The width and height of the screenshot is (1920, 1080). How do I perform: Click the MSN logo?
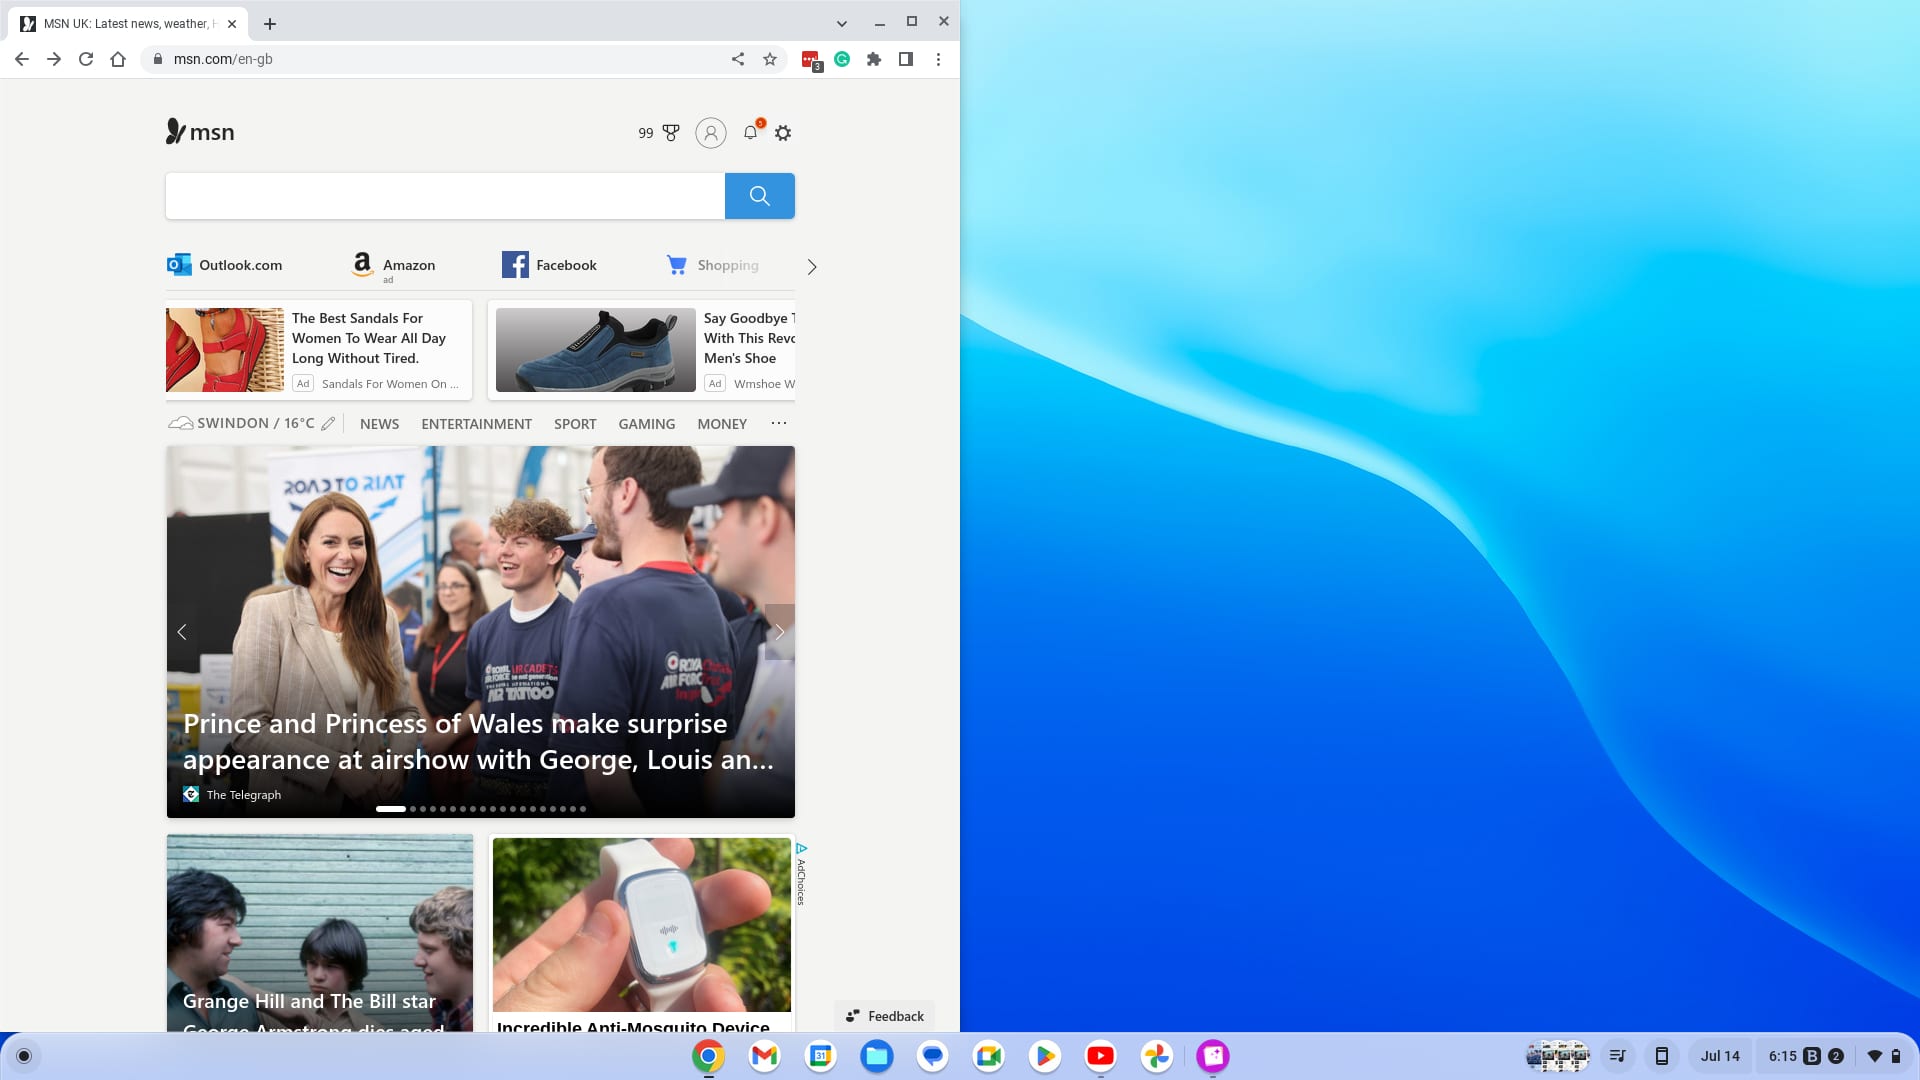click(x=200, y=132)
